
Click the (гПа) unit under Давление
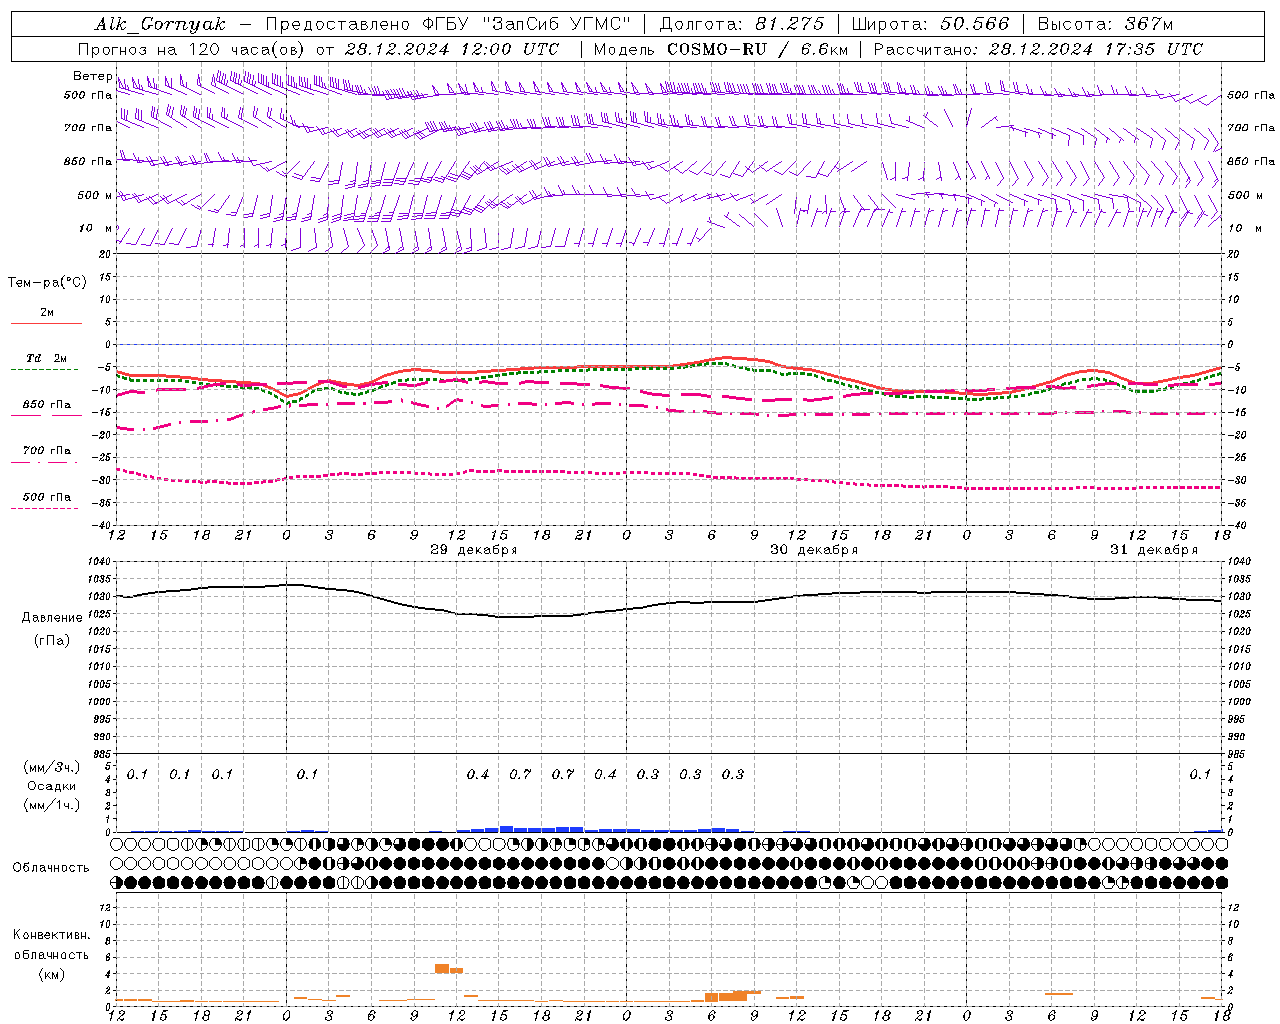[x=52, y=640]
